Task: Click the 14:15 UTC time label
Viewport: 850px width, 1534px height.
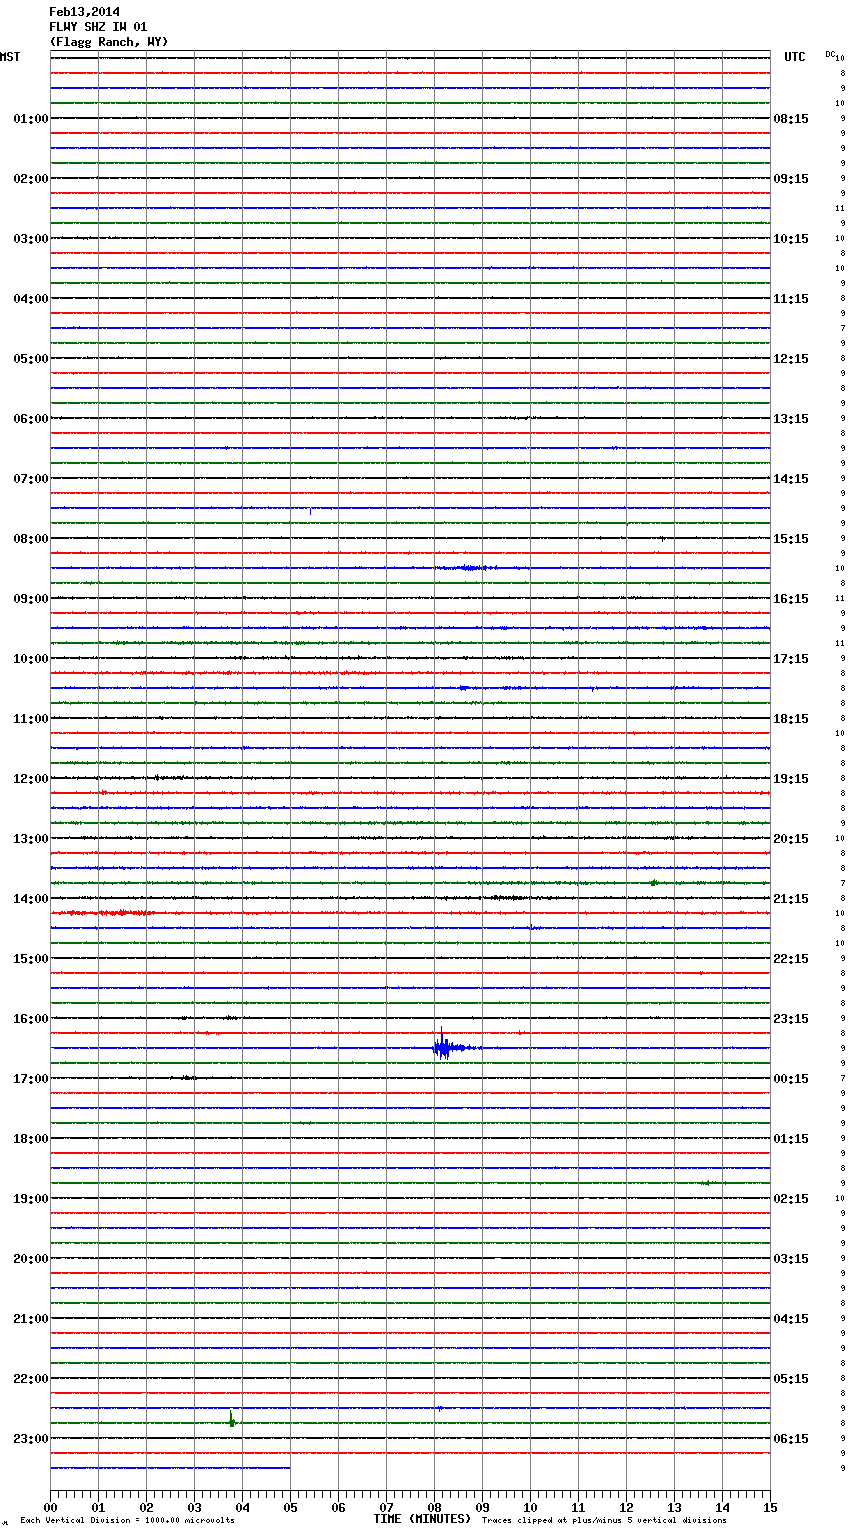Action: coord(791,479)
